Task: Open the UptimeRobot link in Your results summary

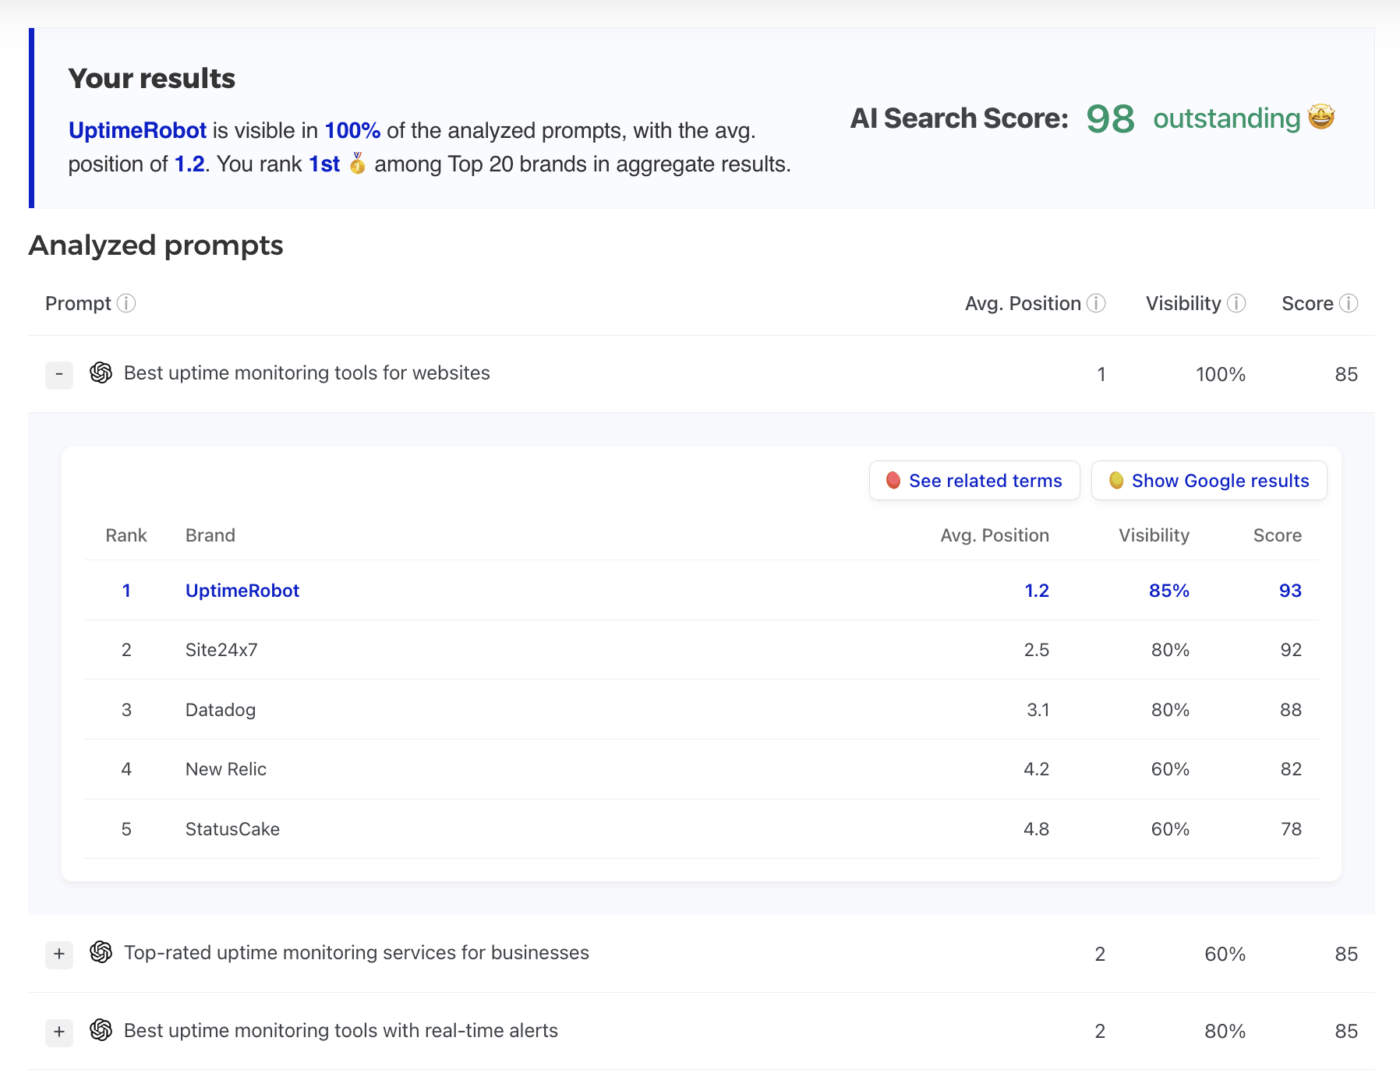Action: click(x=137, y=130)
